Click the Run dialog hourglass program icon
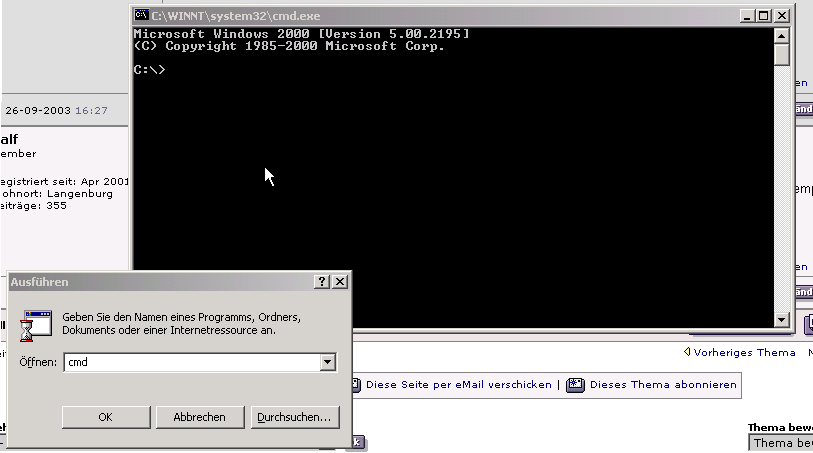The height and width of the screenshot is (453, 813). pyautogui.click(x=36, y=325)
